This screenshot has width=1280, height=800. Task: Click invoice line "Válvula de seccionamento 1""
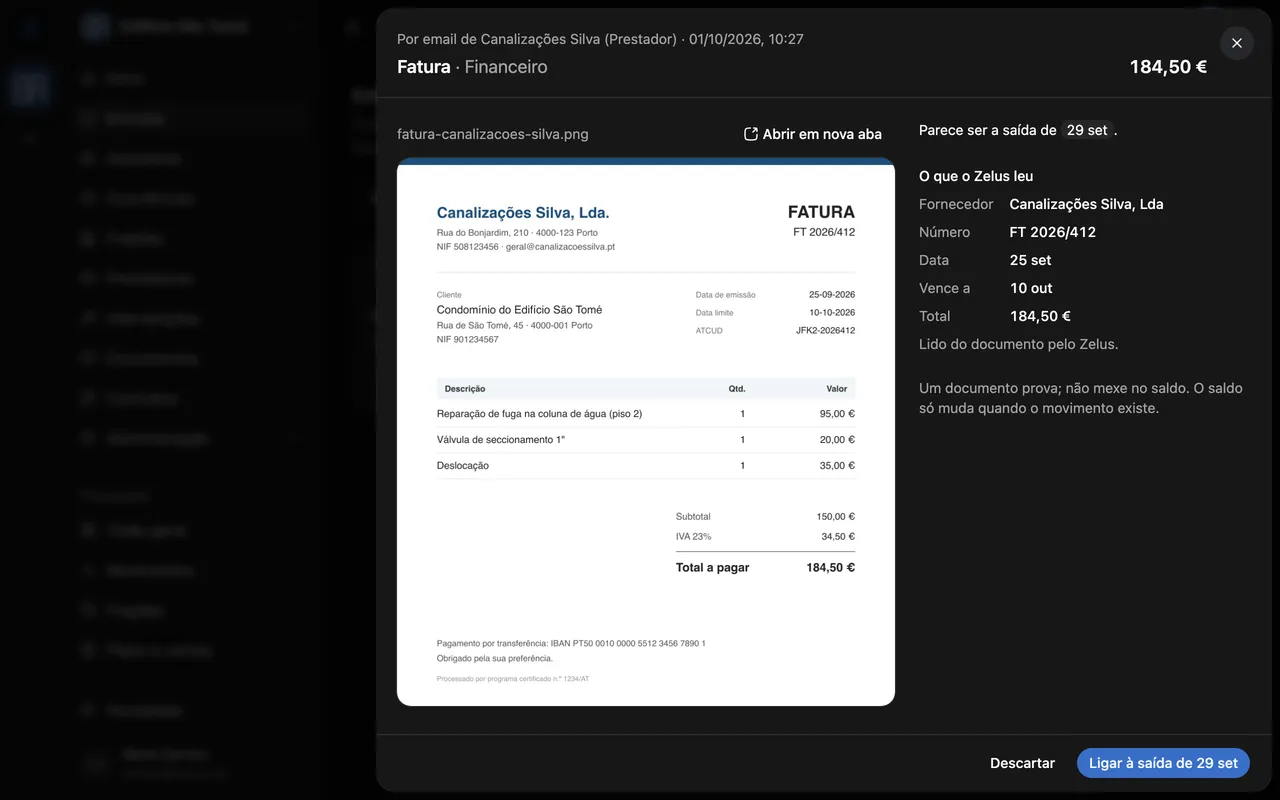tap(501, 440)
